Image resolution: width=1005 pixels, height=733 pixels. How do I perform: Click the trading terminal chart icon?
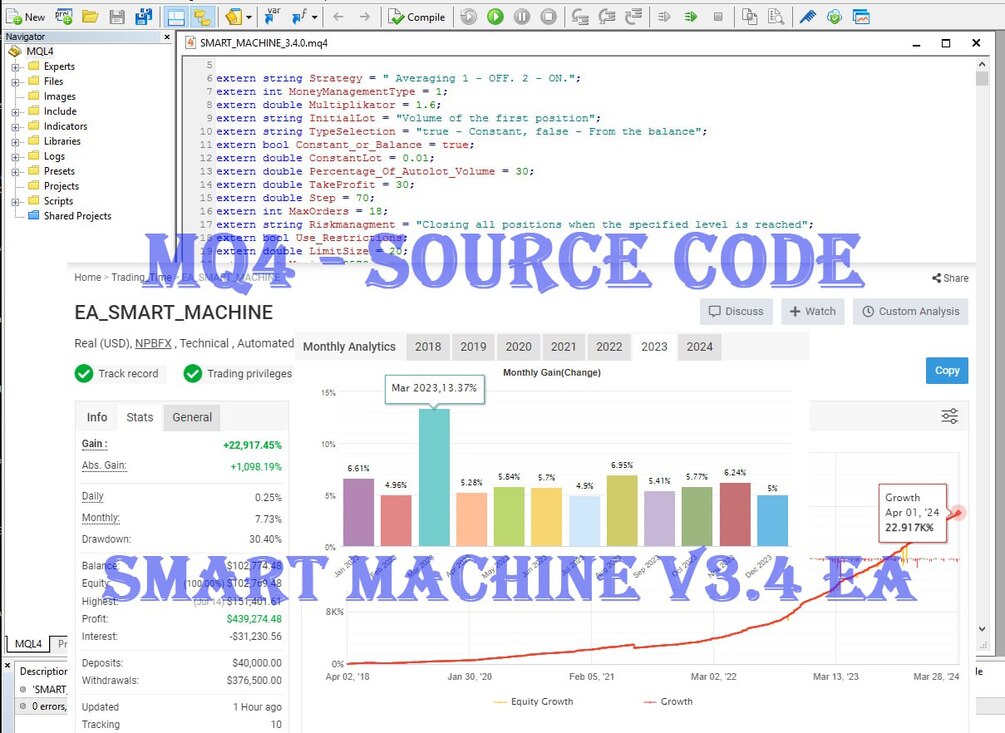[x=861, y=17]
